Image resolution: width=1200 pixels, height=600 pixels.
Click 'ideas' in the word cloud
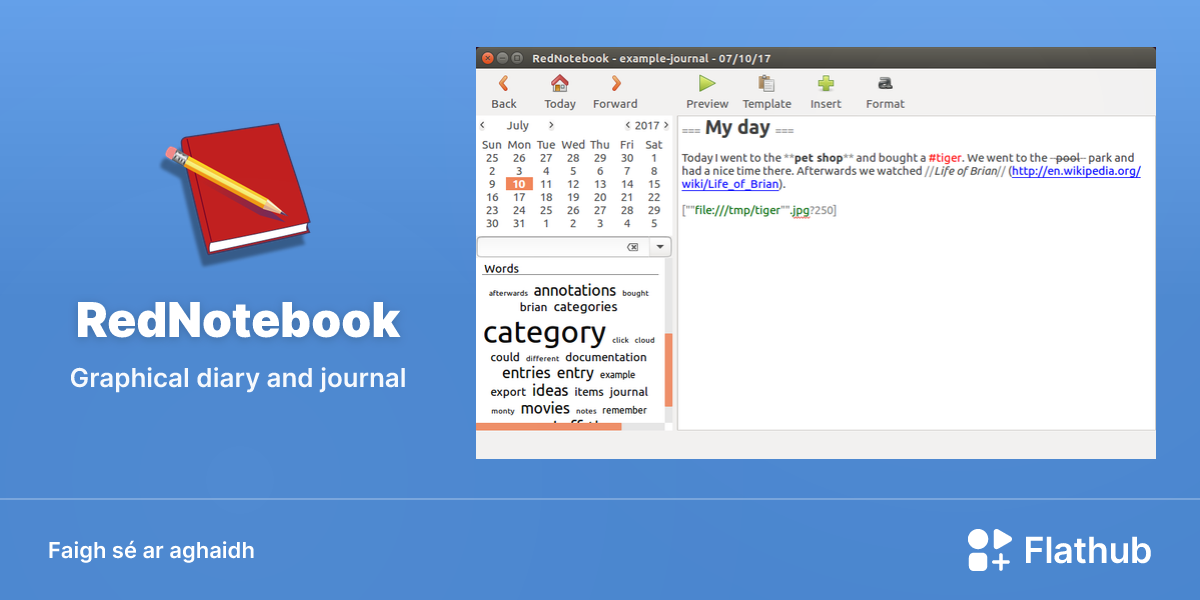(x=550, y=391)
